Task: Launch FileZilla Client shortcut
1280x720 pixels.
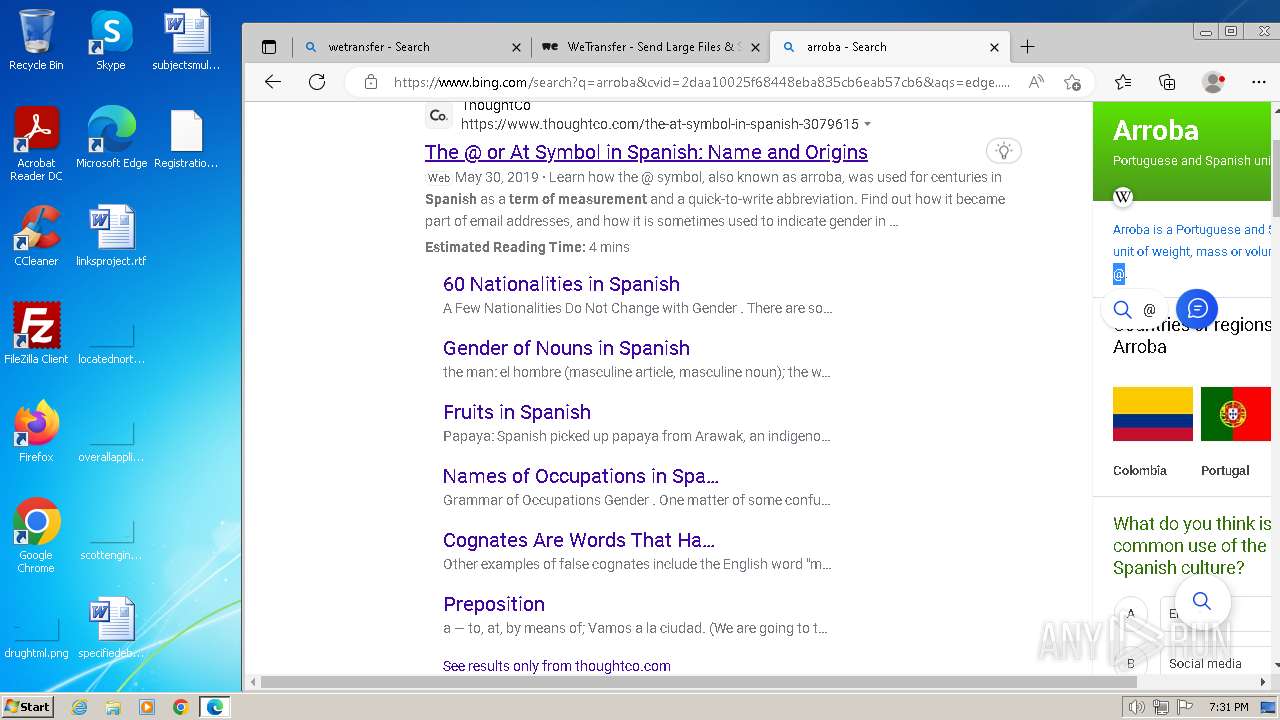Action: [x=36, y=334]
